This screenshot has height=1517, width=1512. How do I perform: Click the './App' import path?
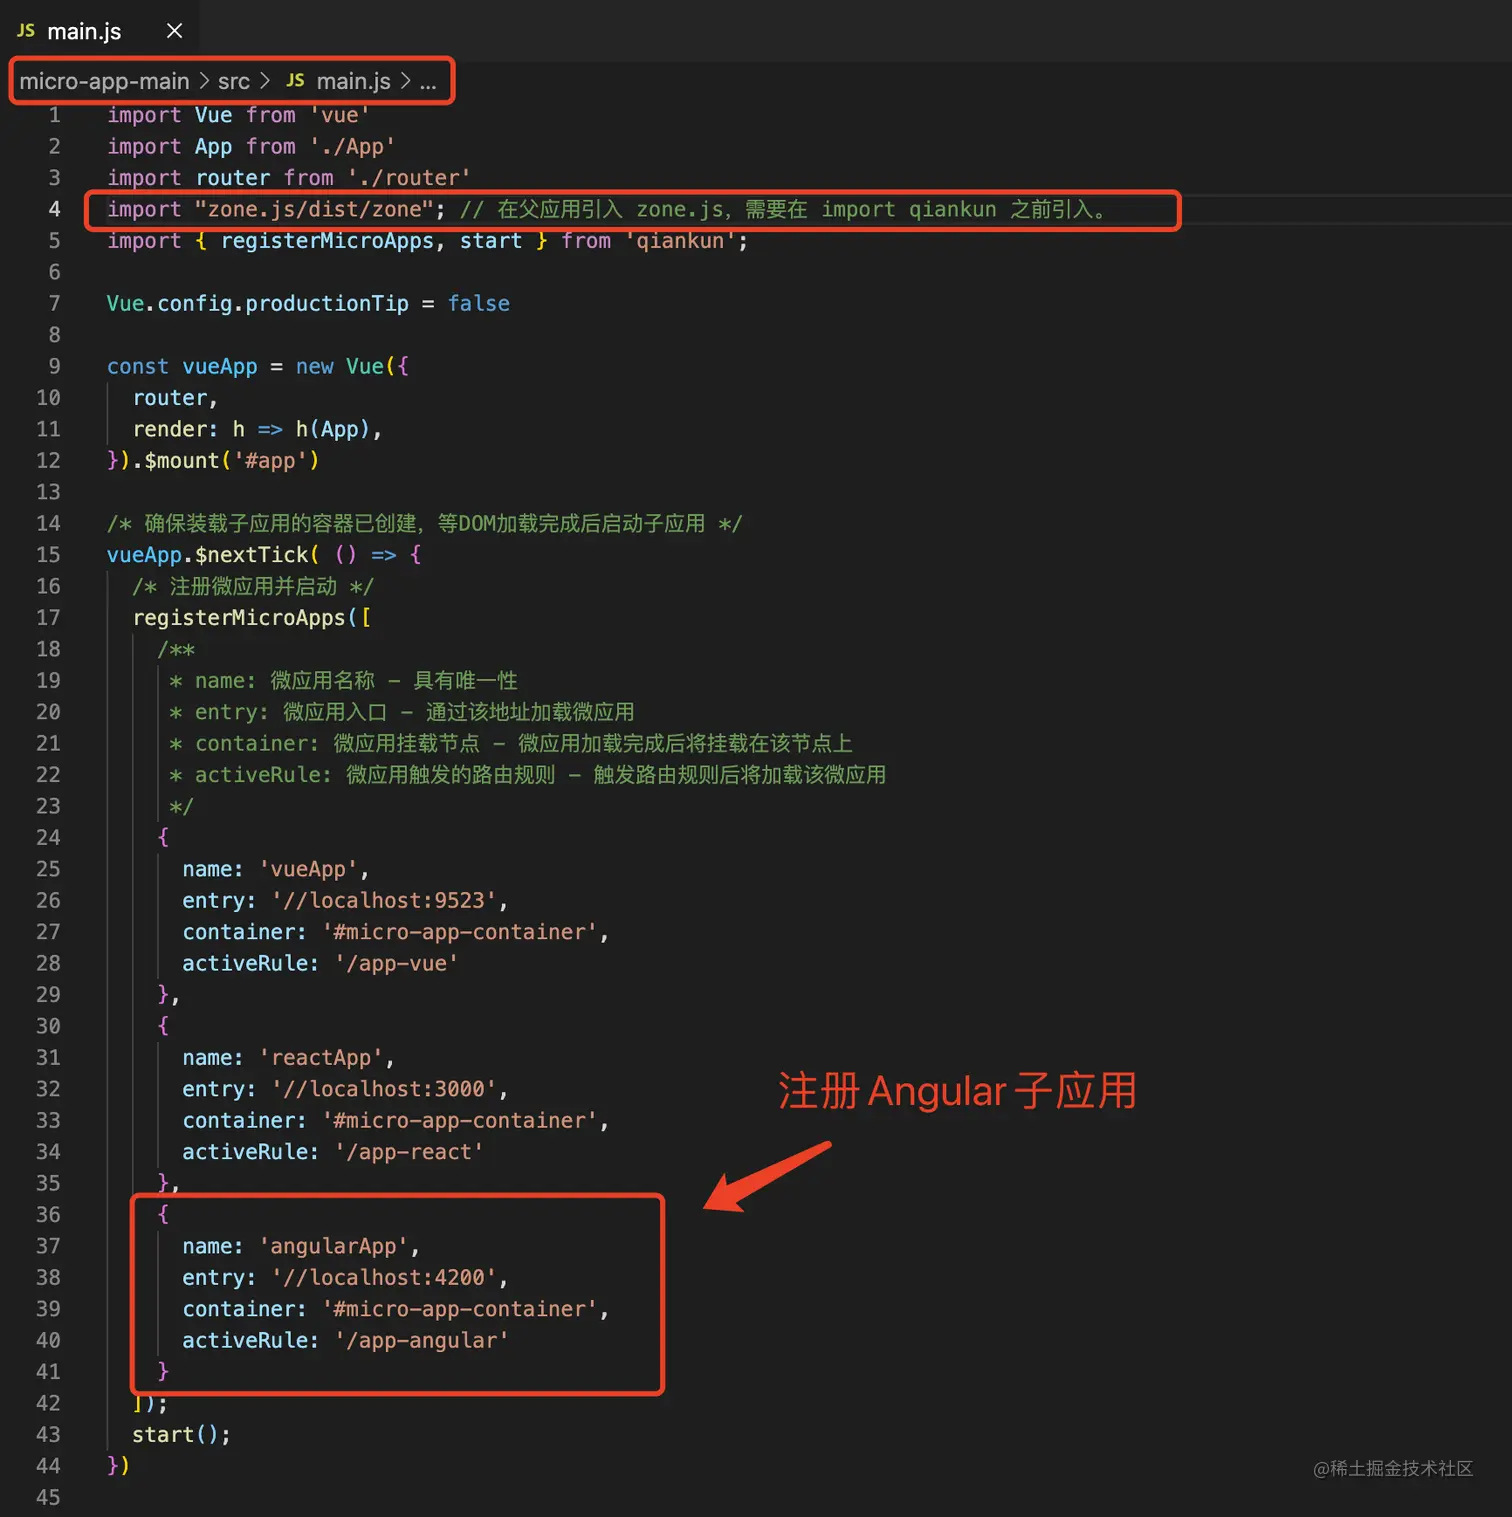click(x=352, y=147)
